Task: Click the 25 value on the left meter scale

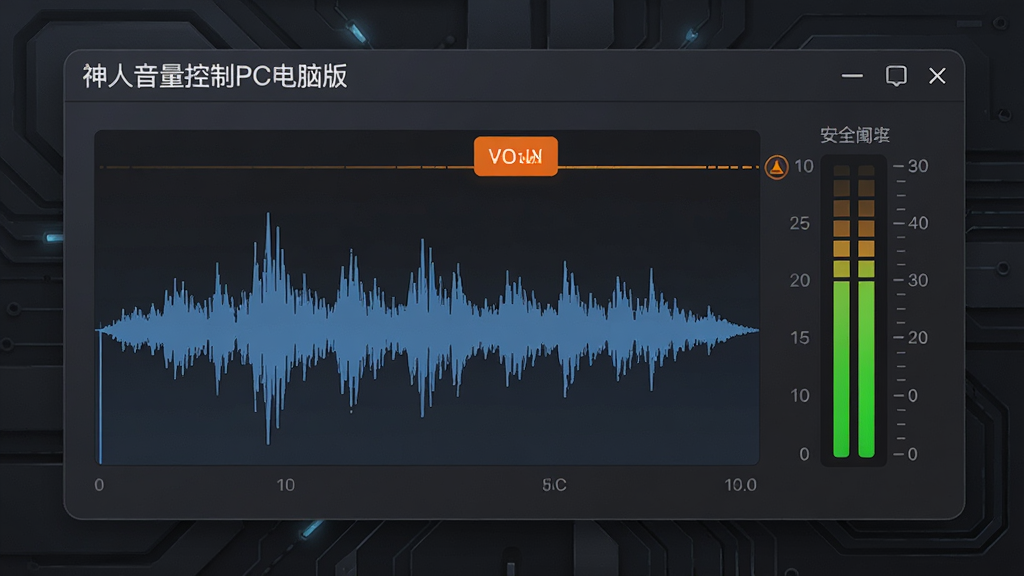Action: 800,223
